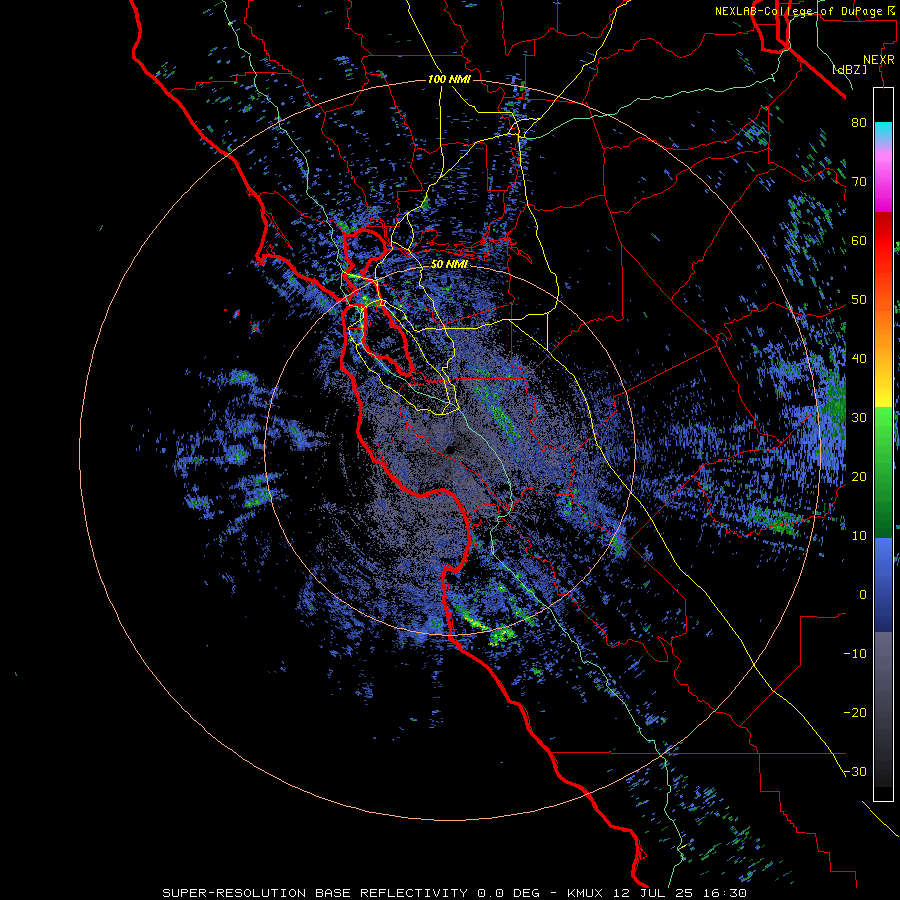Click the 70 value on the dBZ scale
Viewport: 900px width, 900px height.
pos(859,181)
